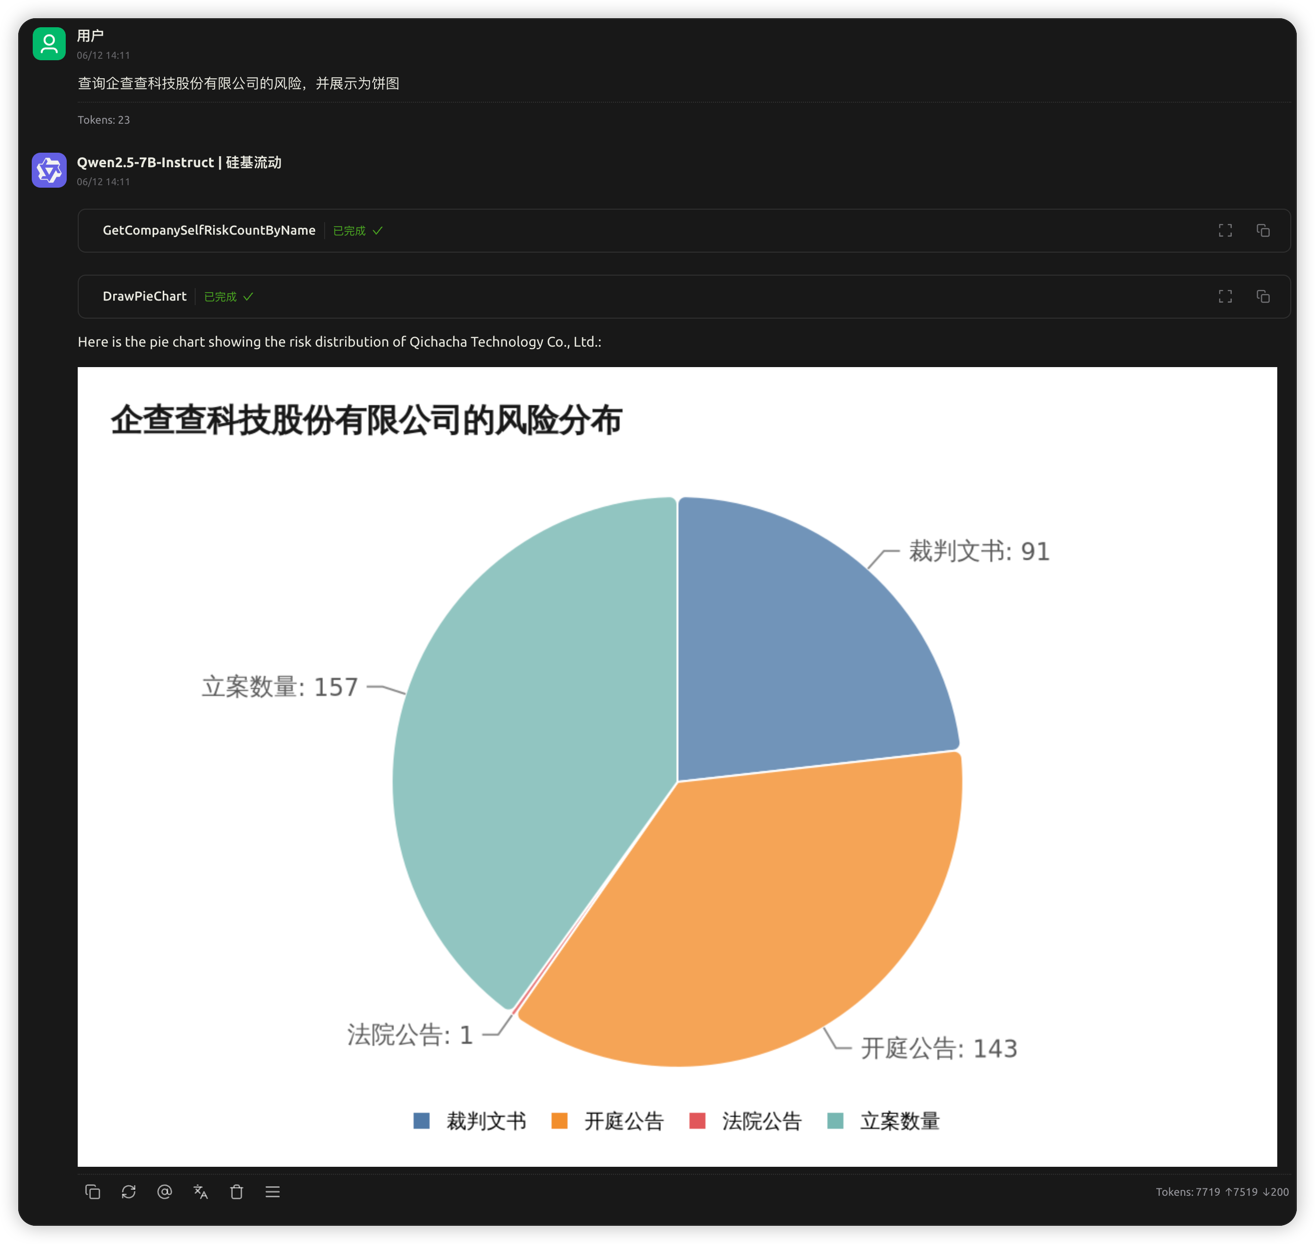Image resolution: width=1315 pixels, height=1244 pixels.
Task: Open the message menu (three lines icon)
Action: [273, 1191]
